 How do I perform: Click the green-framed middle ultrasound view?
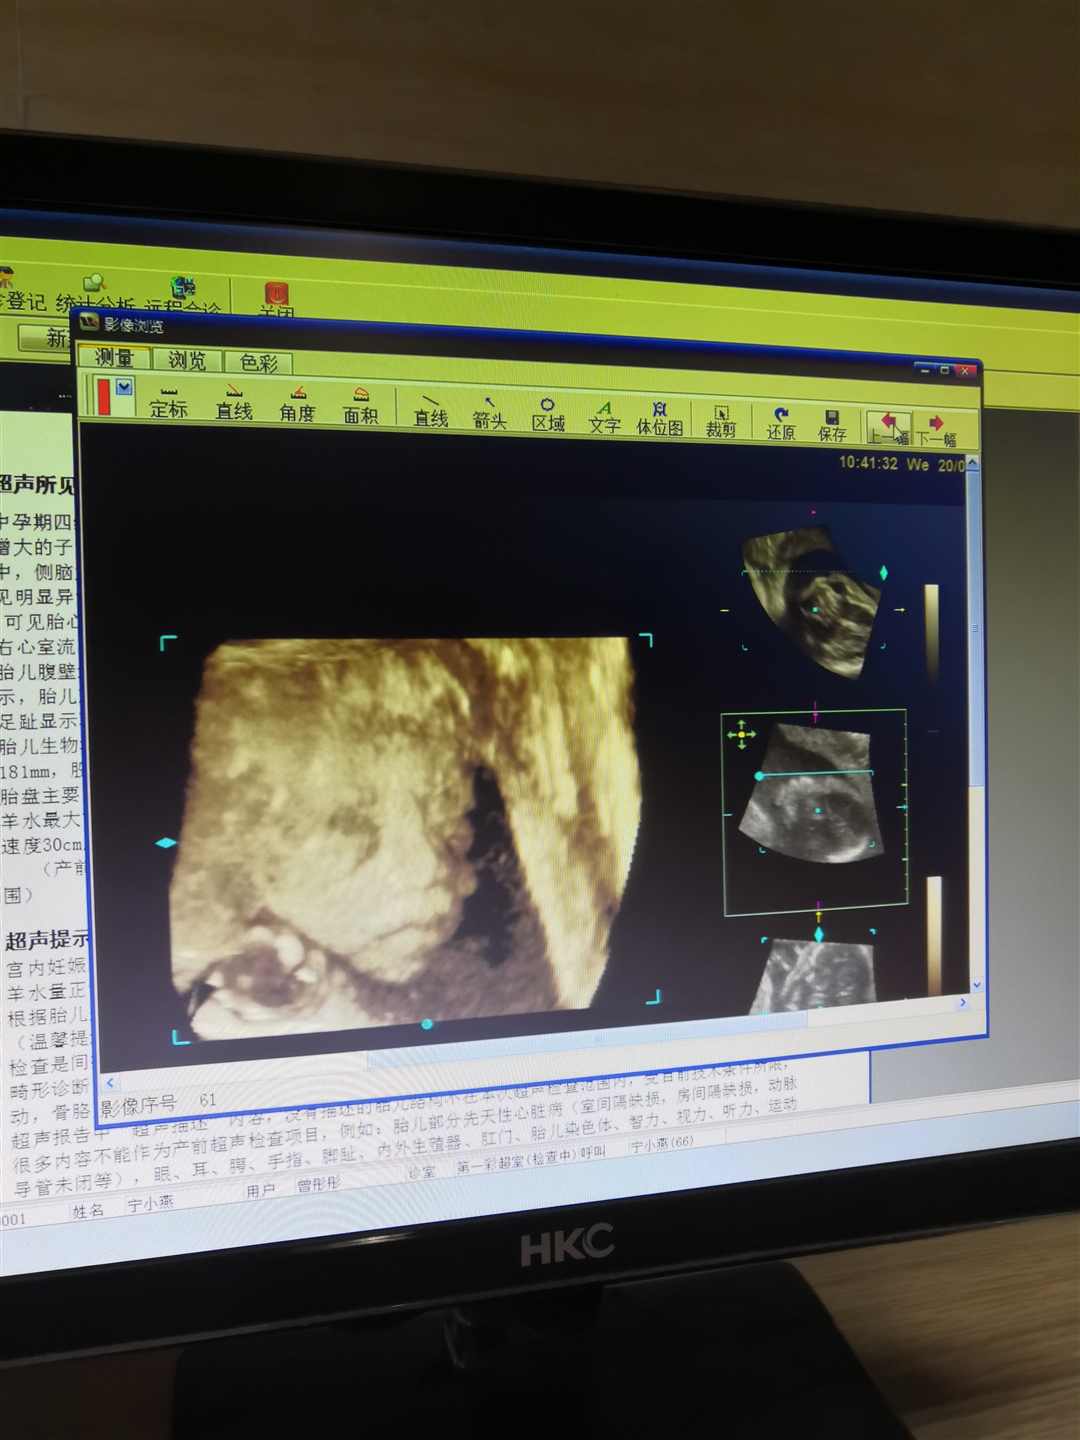click(814, 812)
